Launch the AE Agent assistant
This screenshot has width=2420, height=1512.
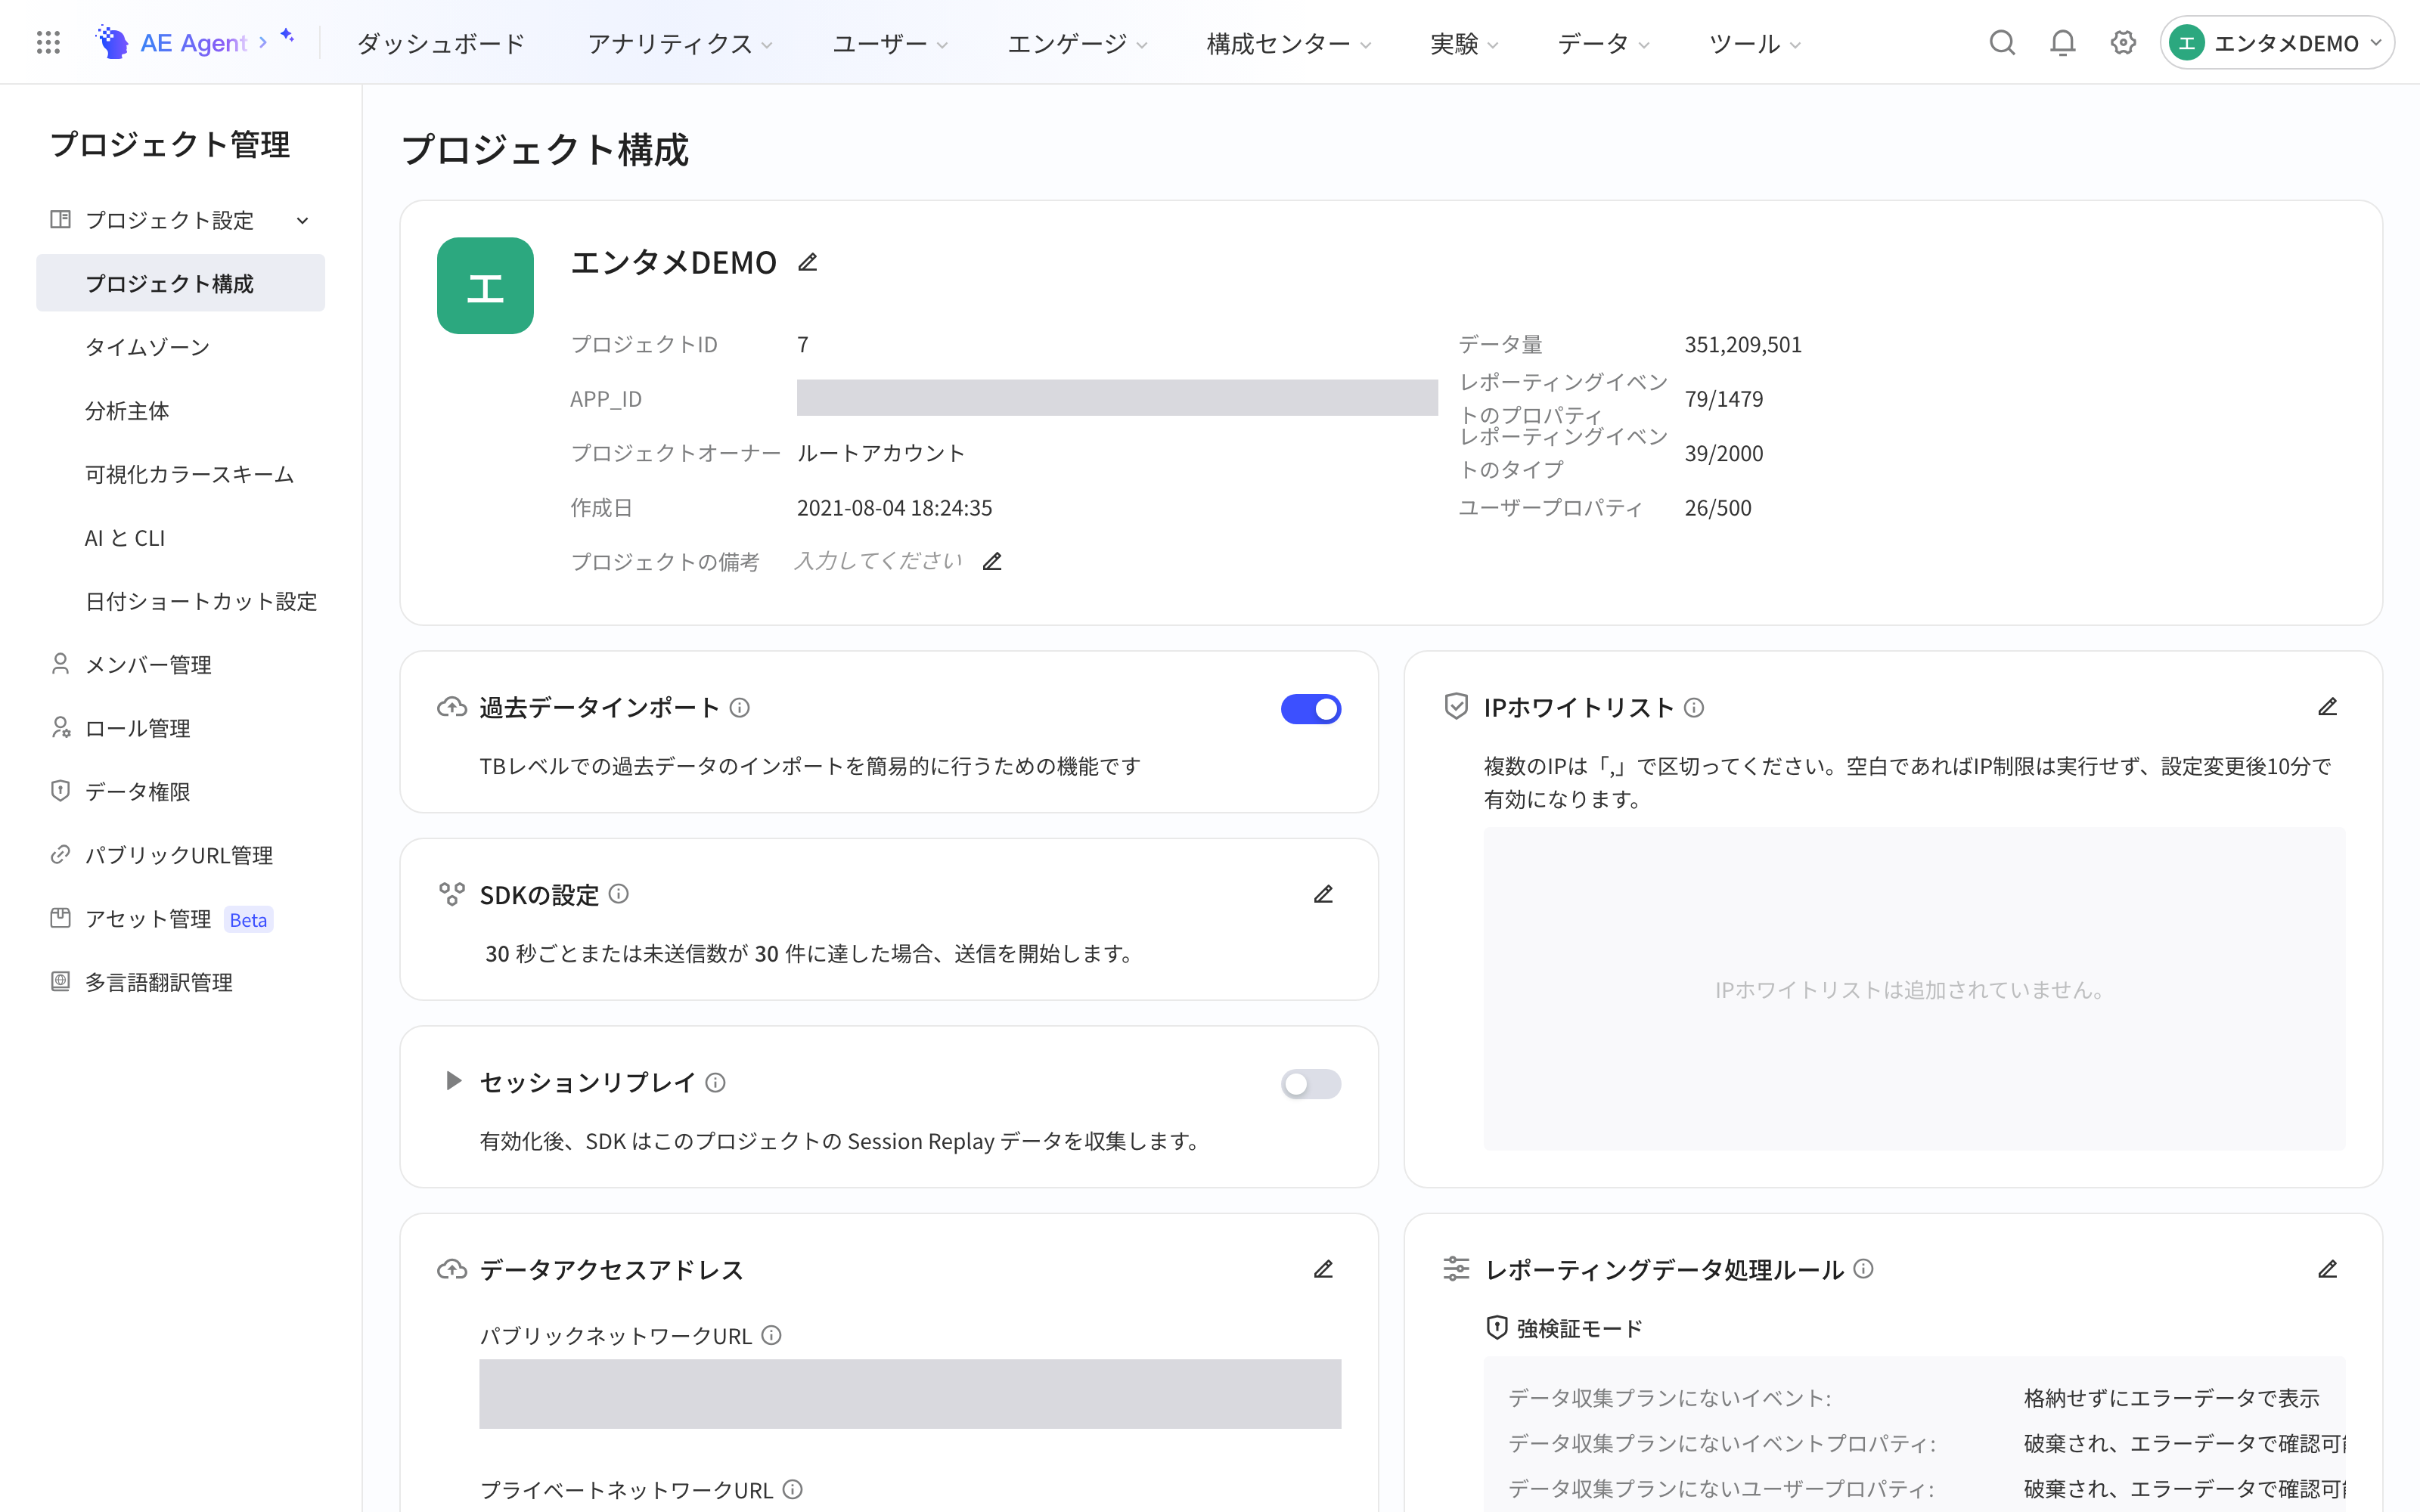coord(194,42)
